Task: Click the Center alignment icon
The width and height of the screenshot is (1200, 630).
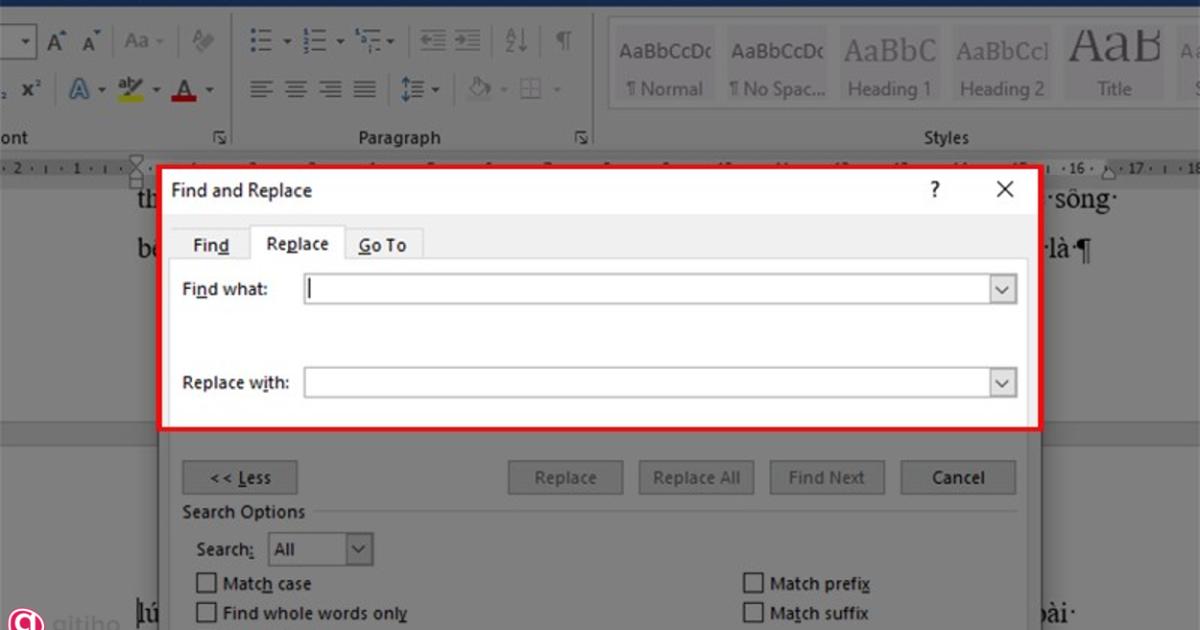Action: coord(296,90)
